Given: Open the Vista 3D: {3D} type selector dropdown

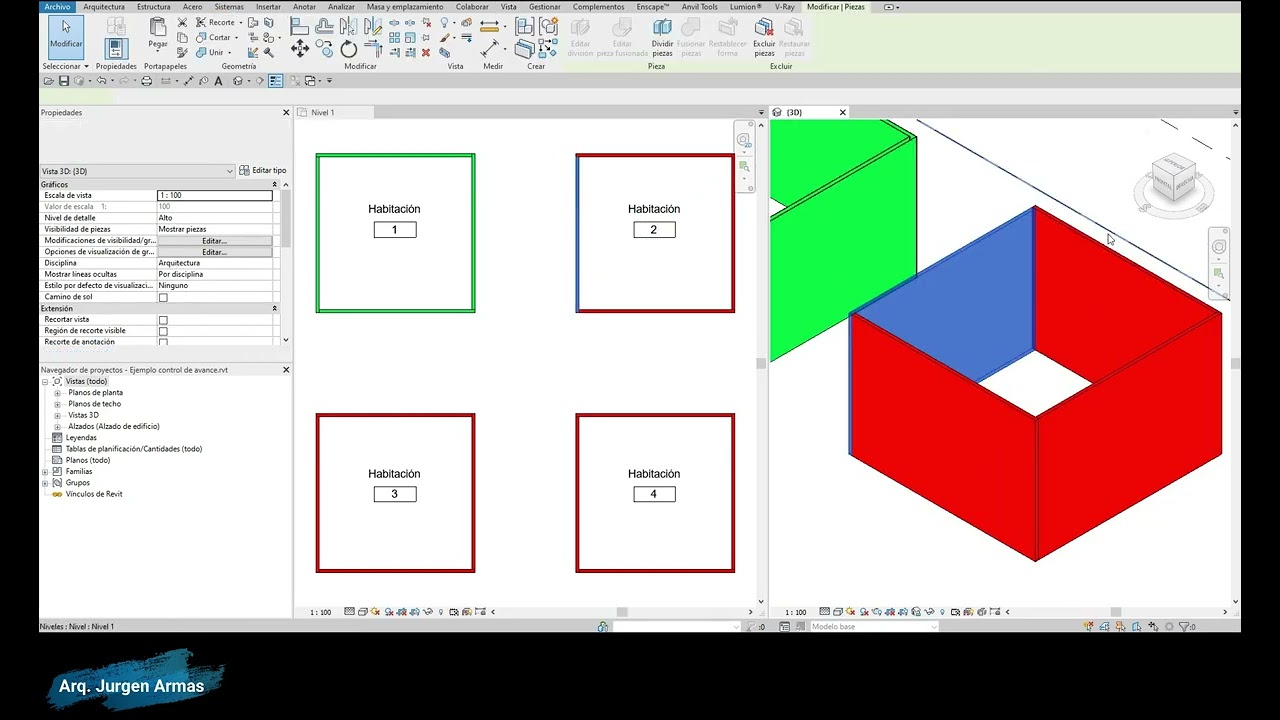Looking at the screenshot, I should 137,171.
